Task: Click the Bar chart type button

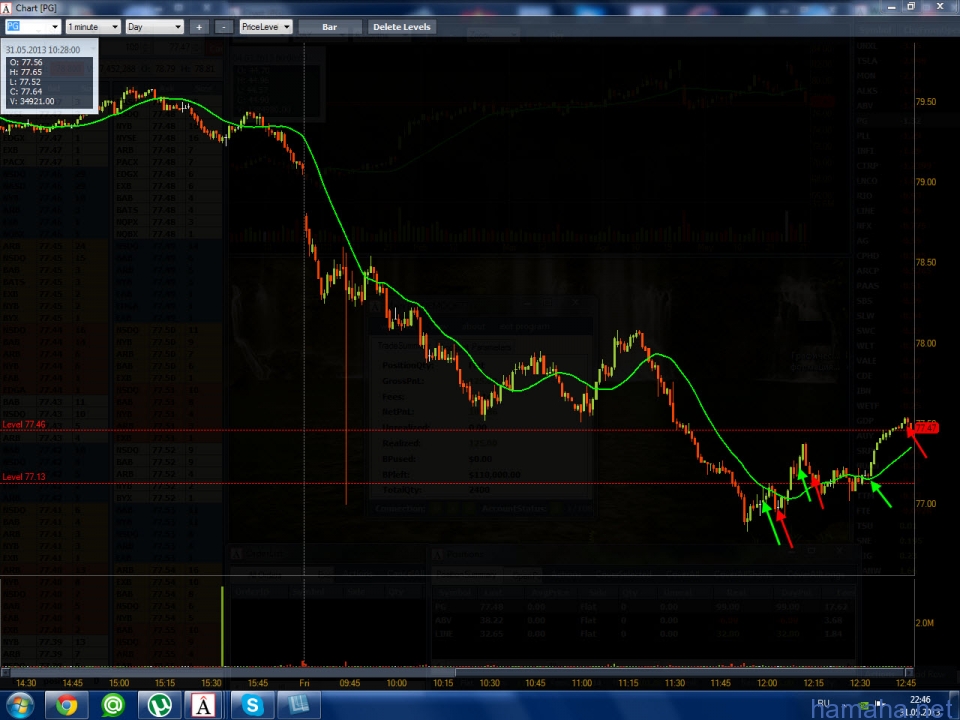Action: 329,27
